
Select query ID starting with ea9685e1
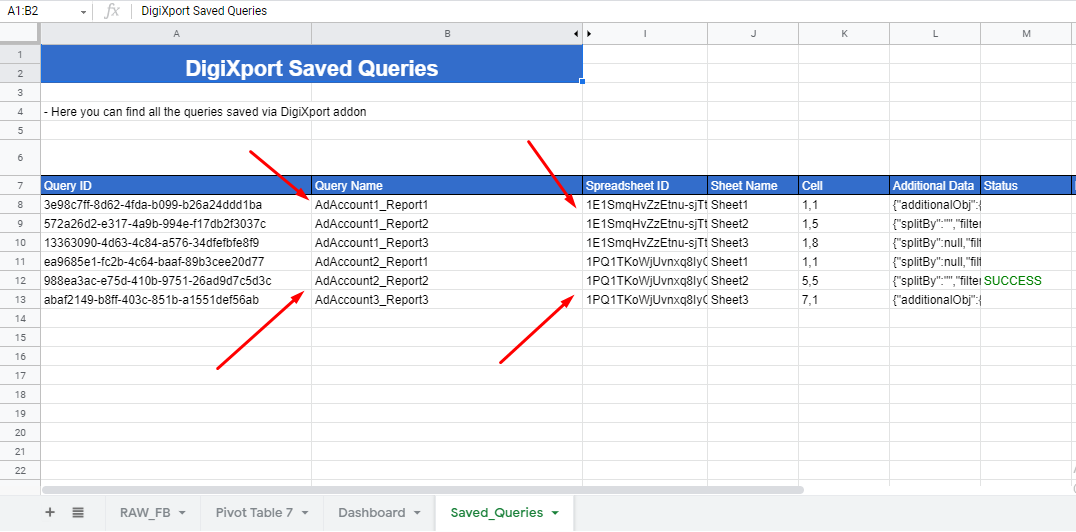176,261
